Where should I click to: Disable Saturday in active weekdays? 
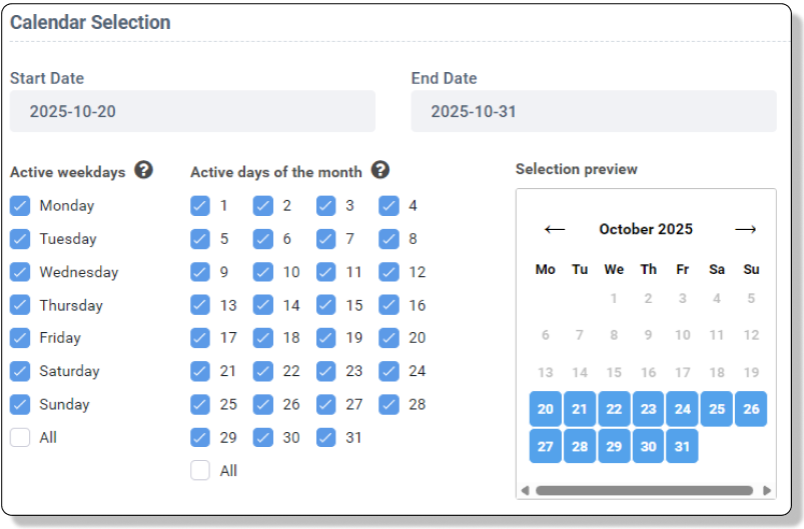20,371
